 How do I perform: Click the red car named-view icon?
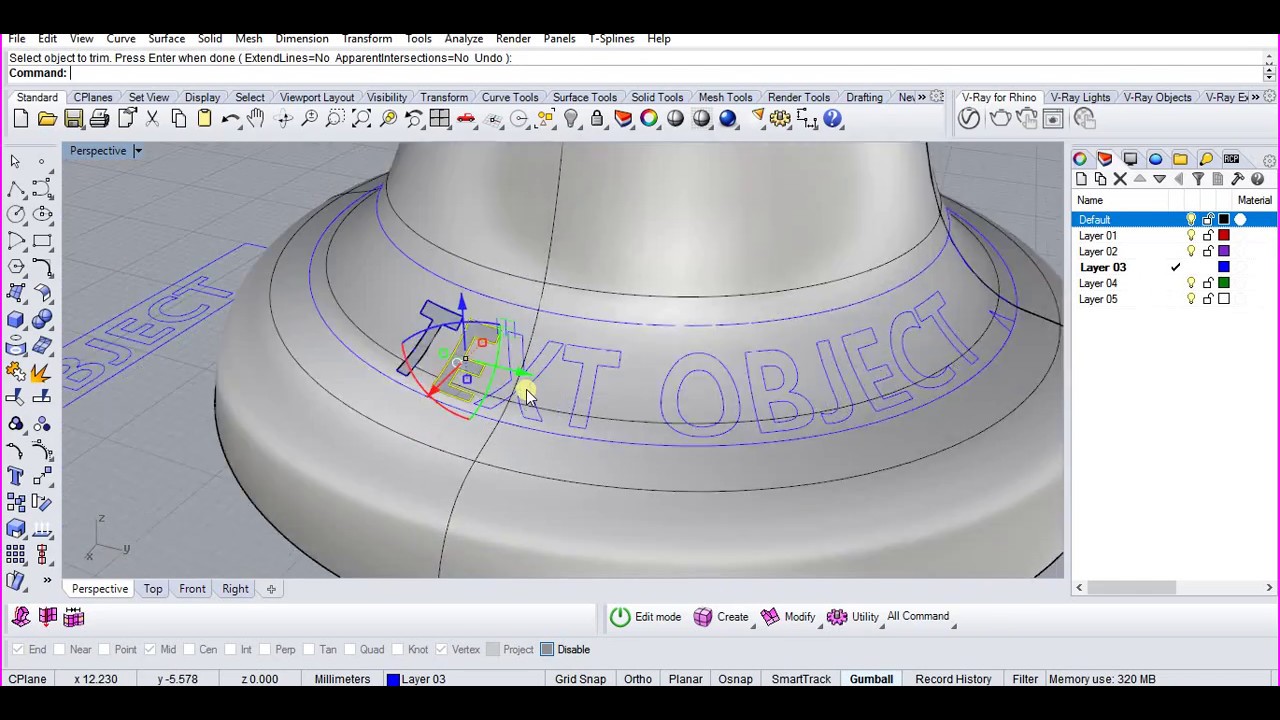coord(466,119)
